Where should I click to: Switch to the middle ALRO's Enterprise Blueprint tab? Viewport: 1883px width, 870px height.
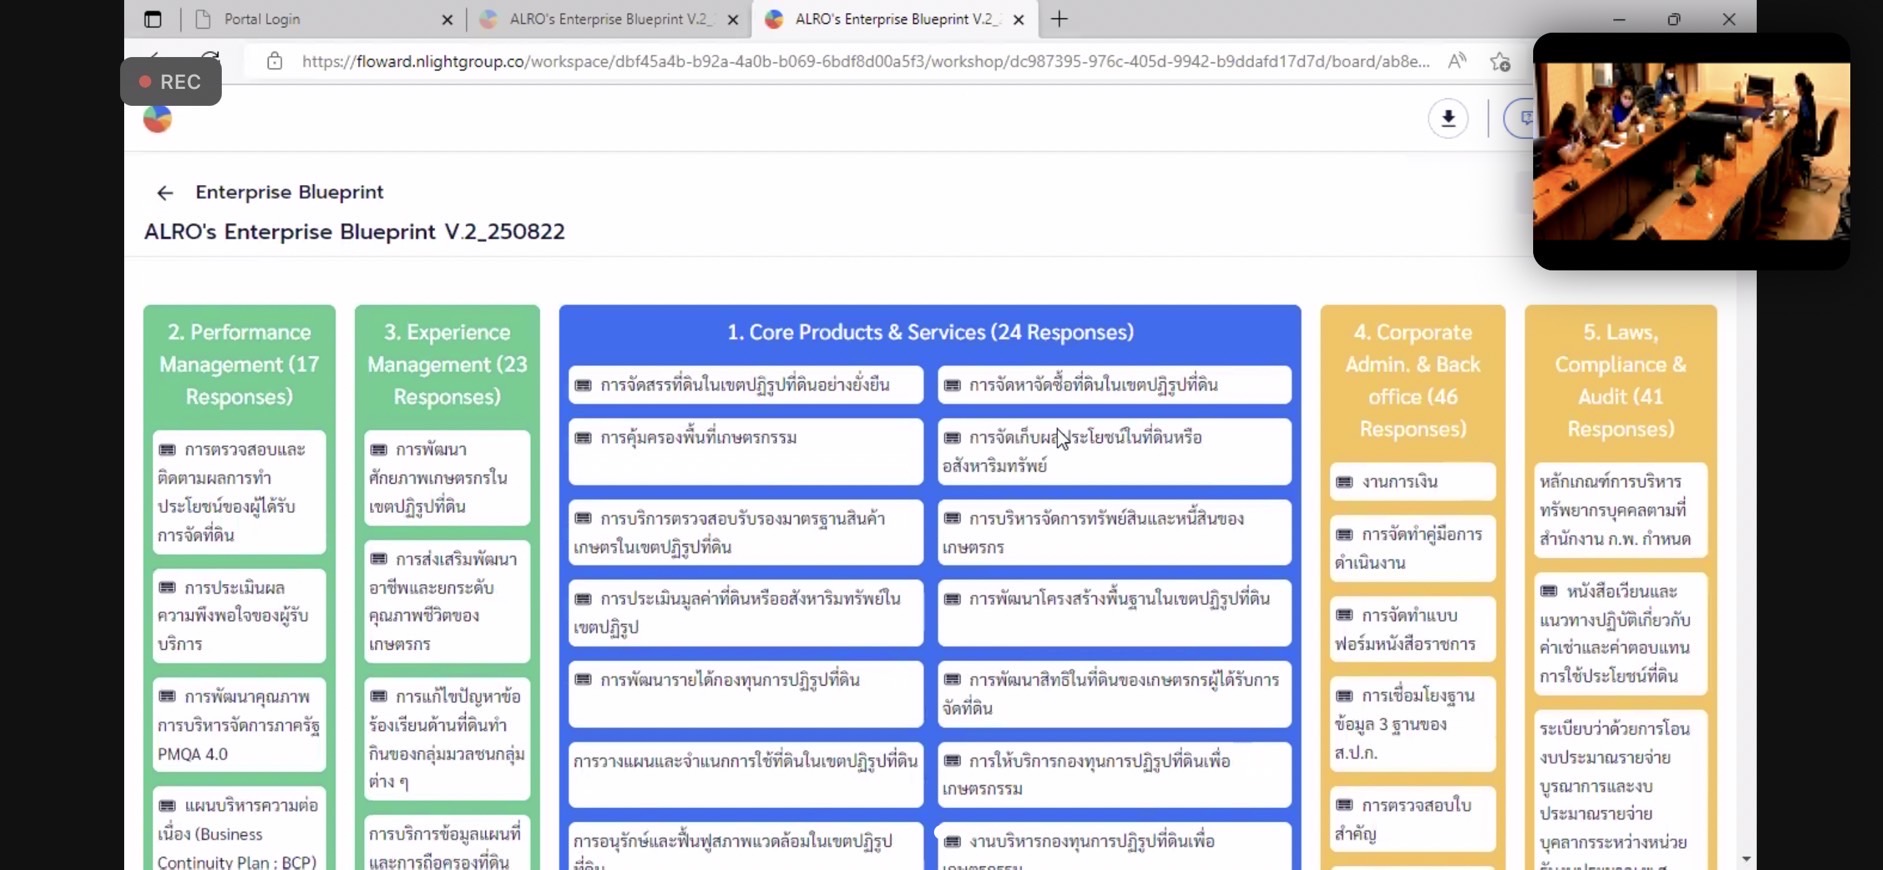click(x=610, y=19)
